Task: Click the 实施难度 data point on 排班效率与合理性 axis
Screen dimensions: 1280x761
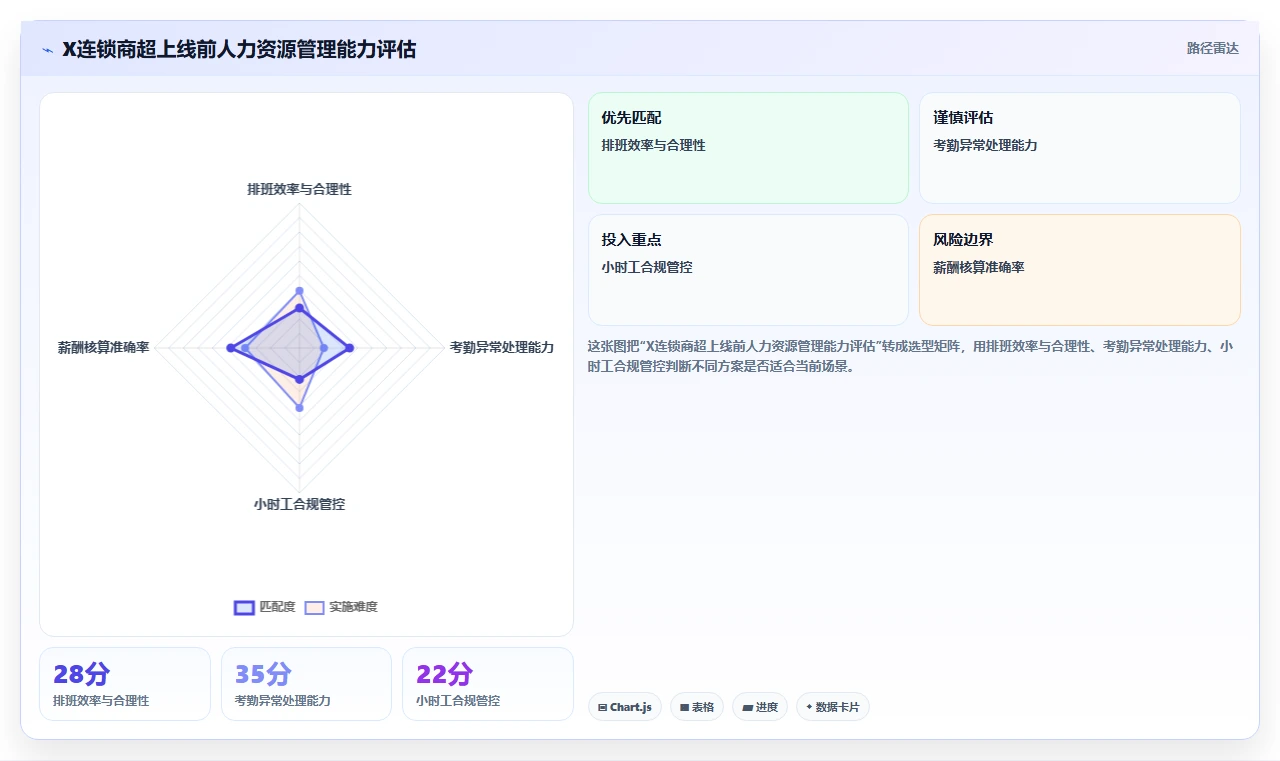Action: [x=299, y=291]
